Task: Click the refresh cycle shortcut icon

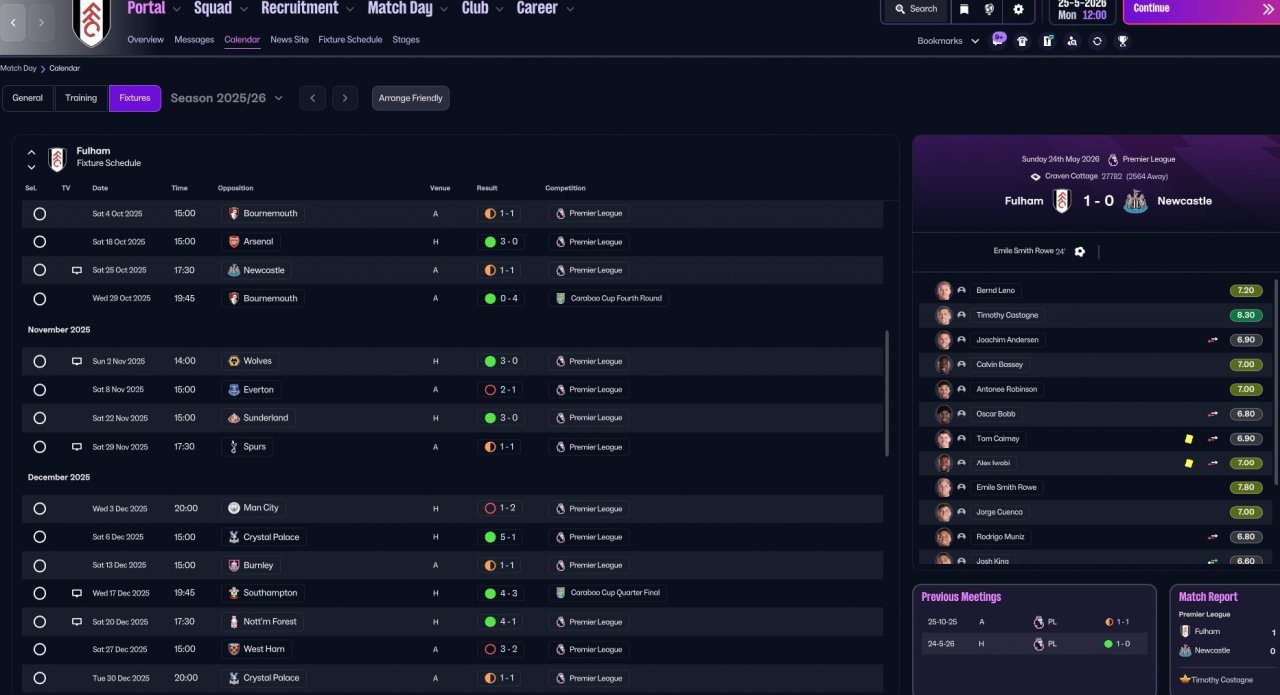Action: (1097, 41)
